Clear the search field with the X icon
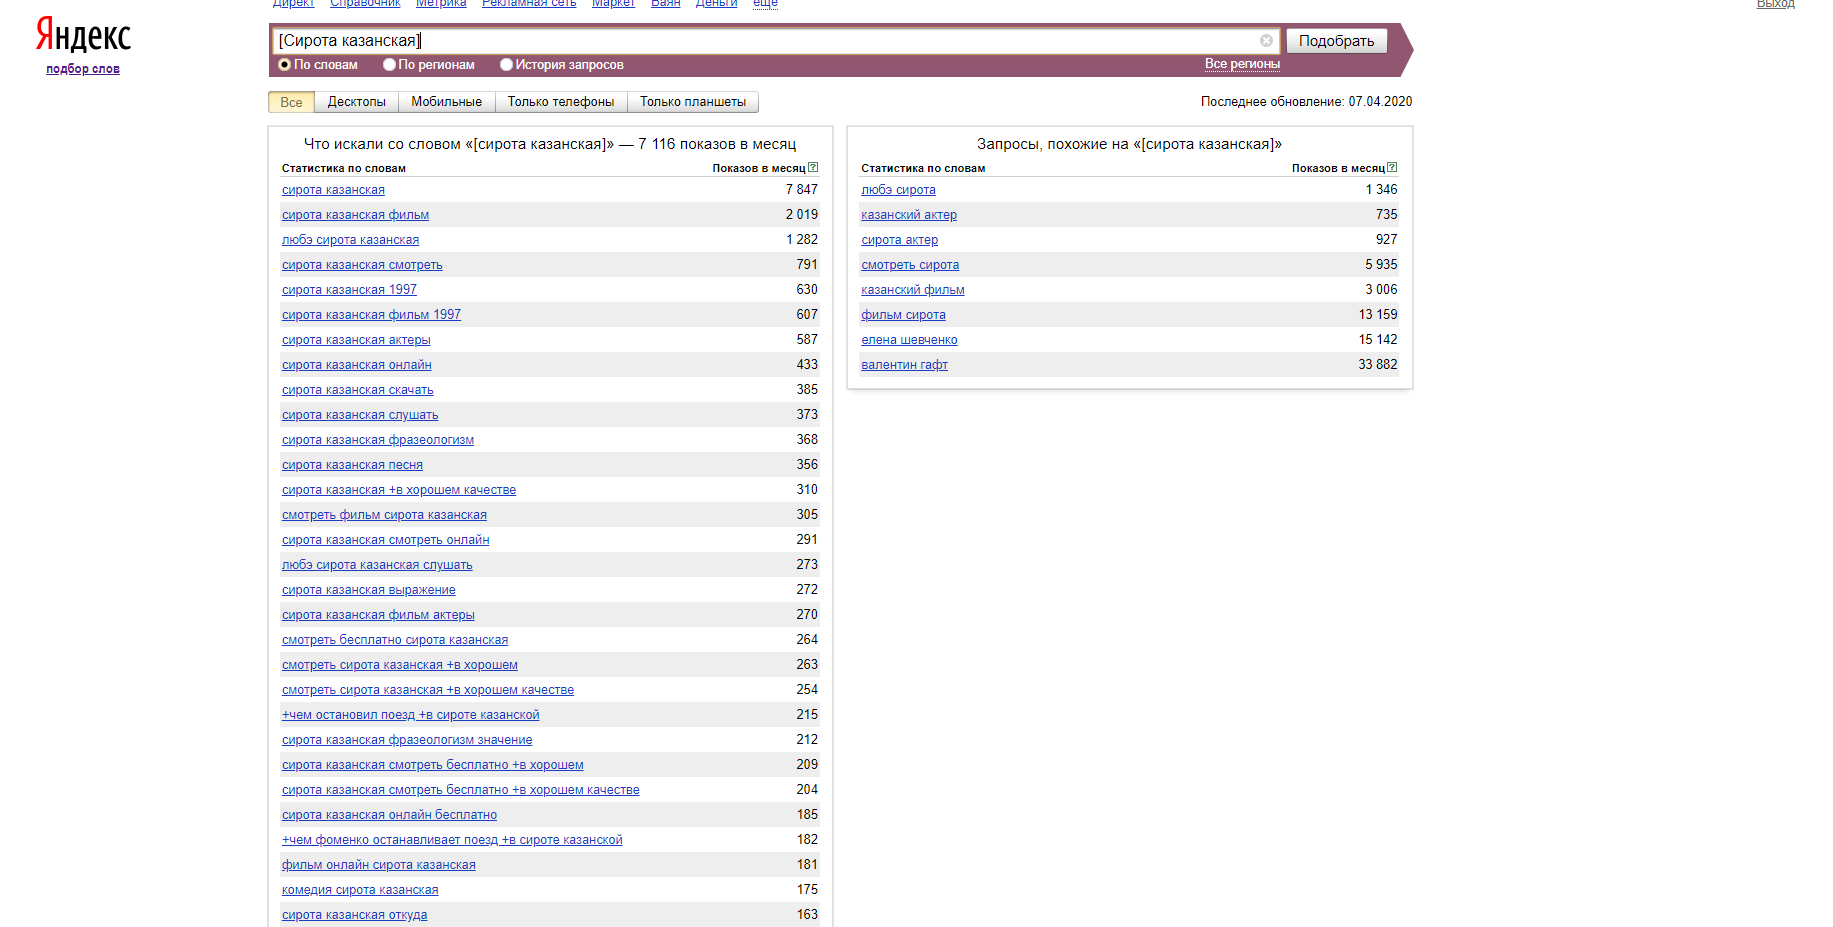Screen dimensions: 1833x927 coord(1266,41)
